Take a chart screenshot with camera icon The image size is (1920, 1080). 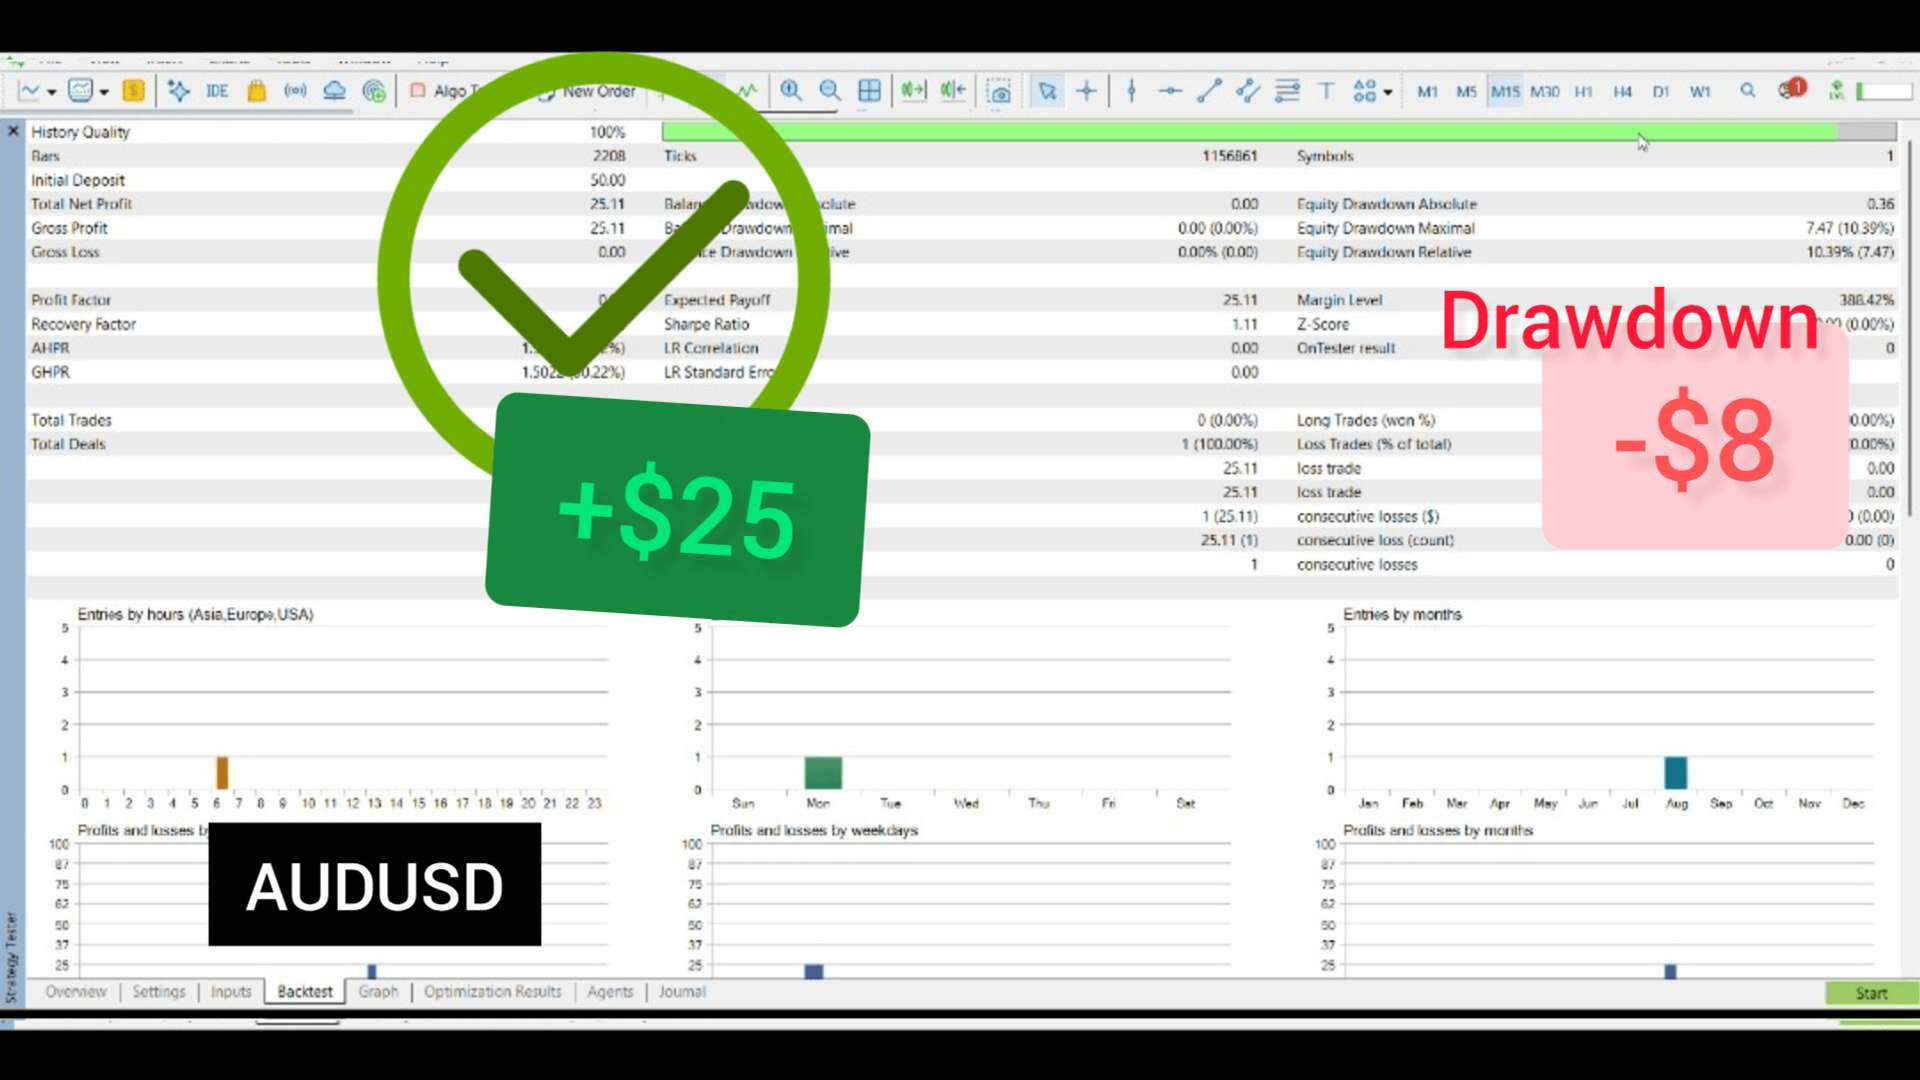(x=999, y=92)
